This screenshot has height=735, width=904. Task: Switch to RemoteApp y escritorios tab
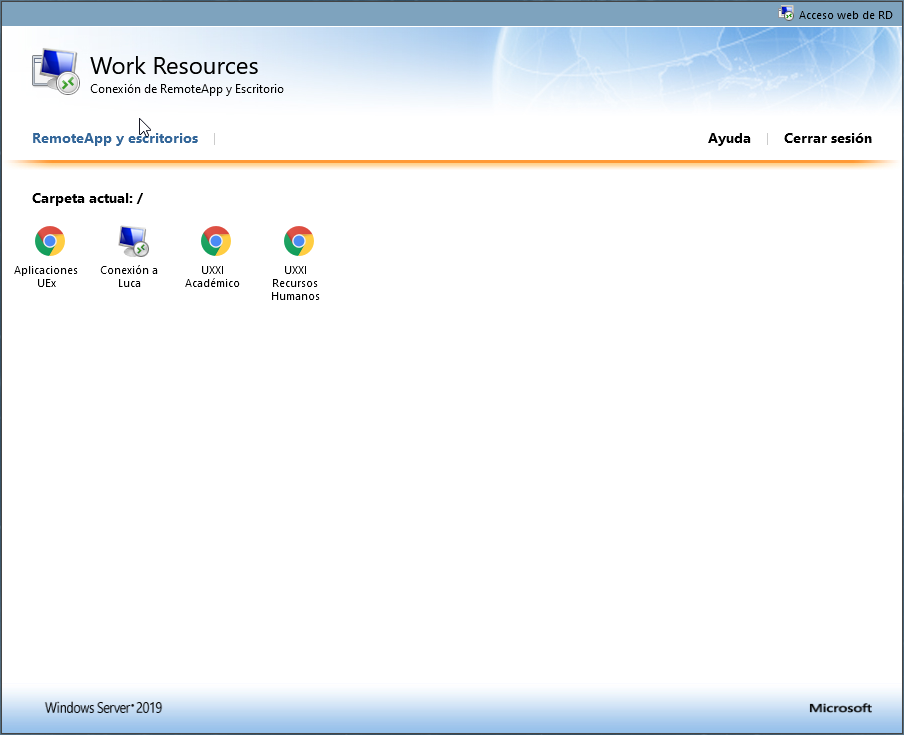[115, 139]
